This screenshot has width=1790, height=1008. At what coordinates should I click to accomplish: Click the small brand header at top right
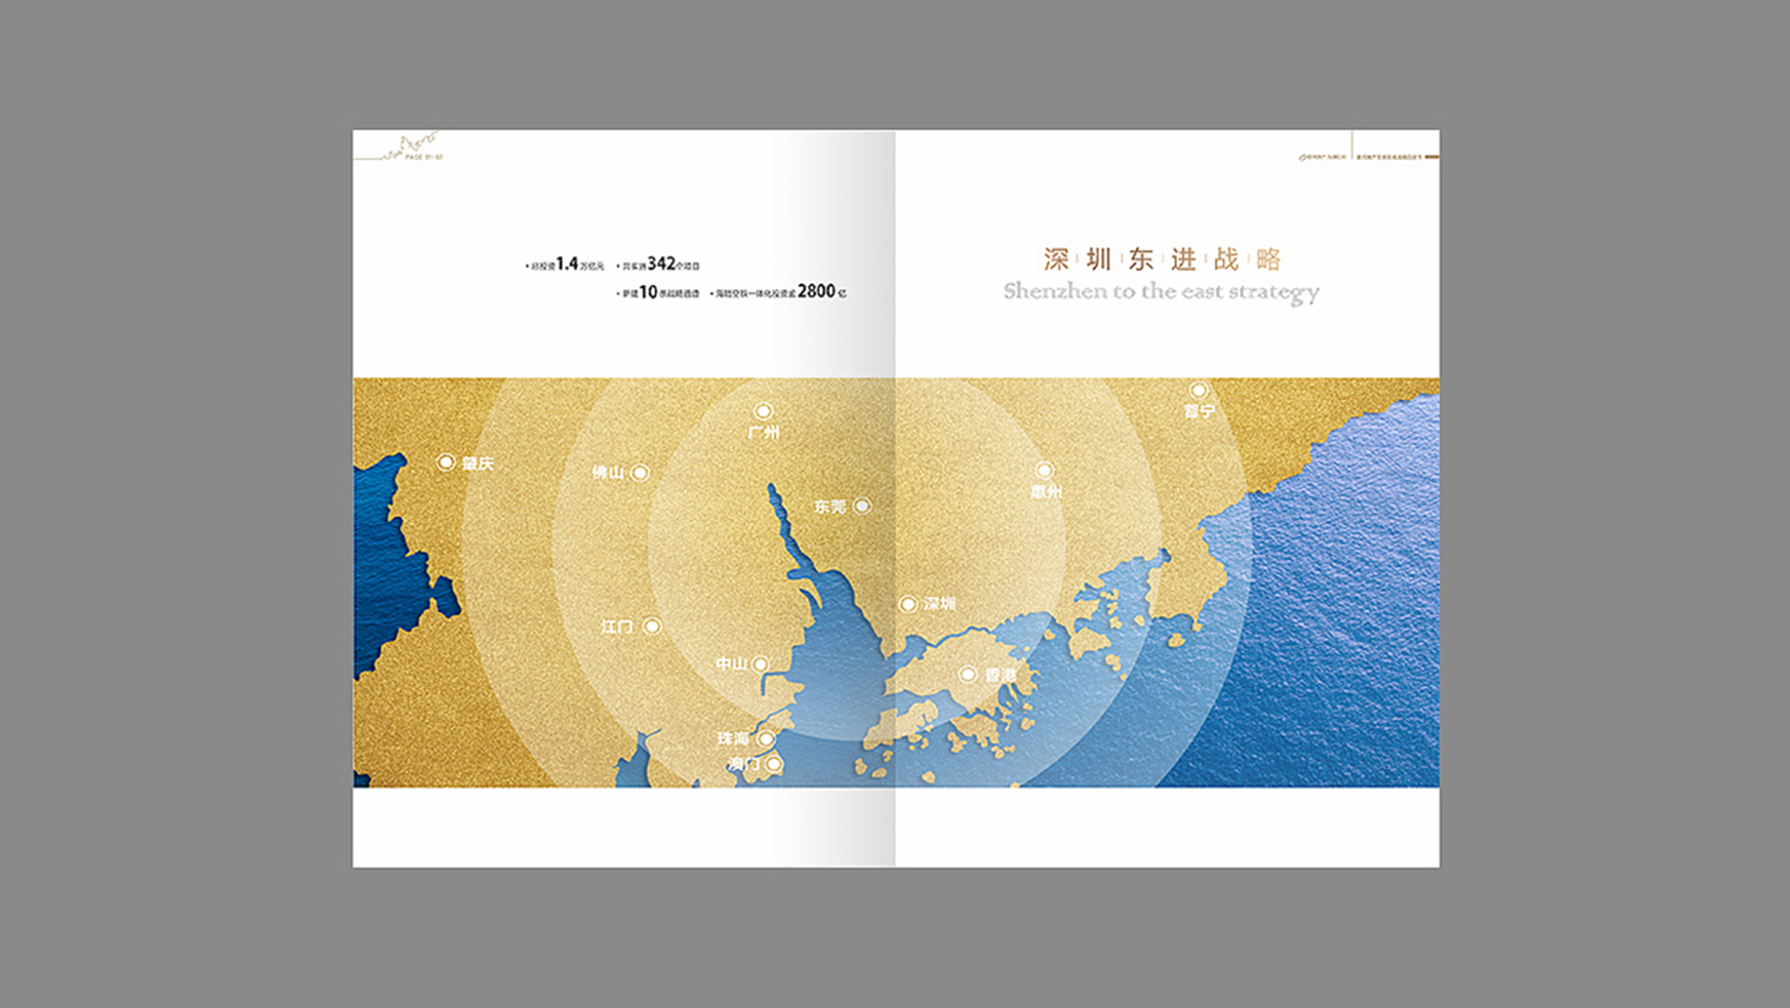click(1366, 157)
